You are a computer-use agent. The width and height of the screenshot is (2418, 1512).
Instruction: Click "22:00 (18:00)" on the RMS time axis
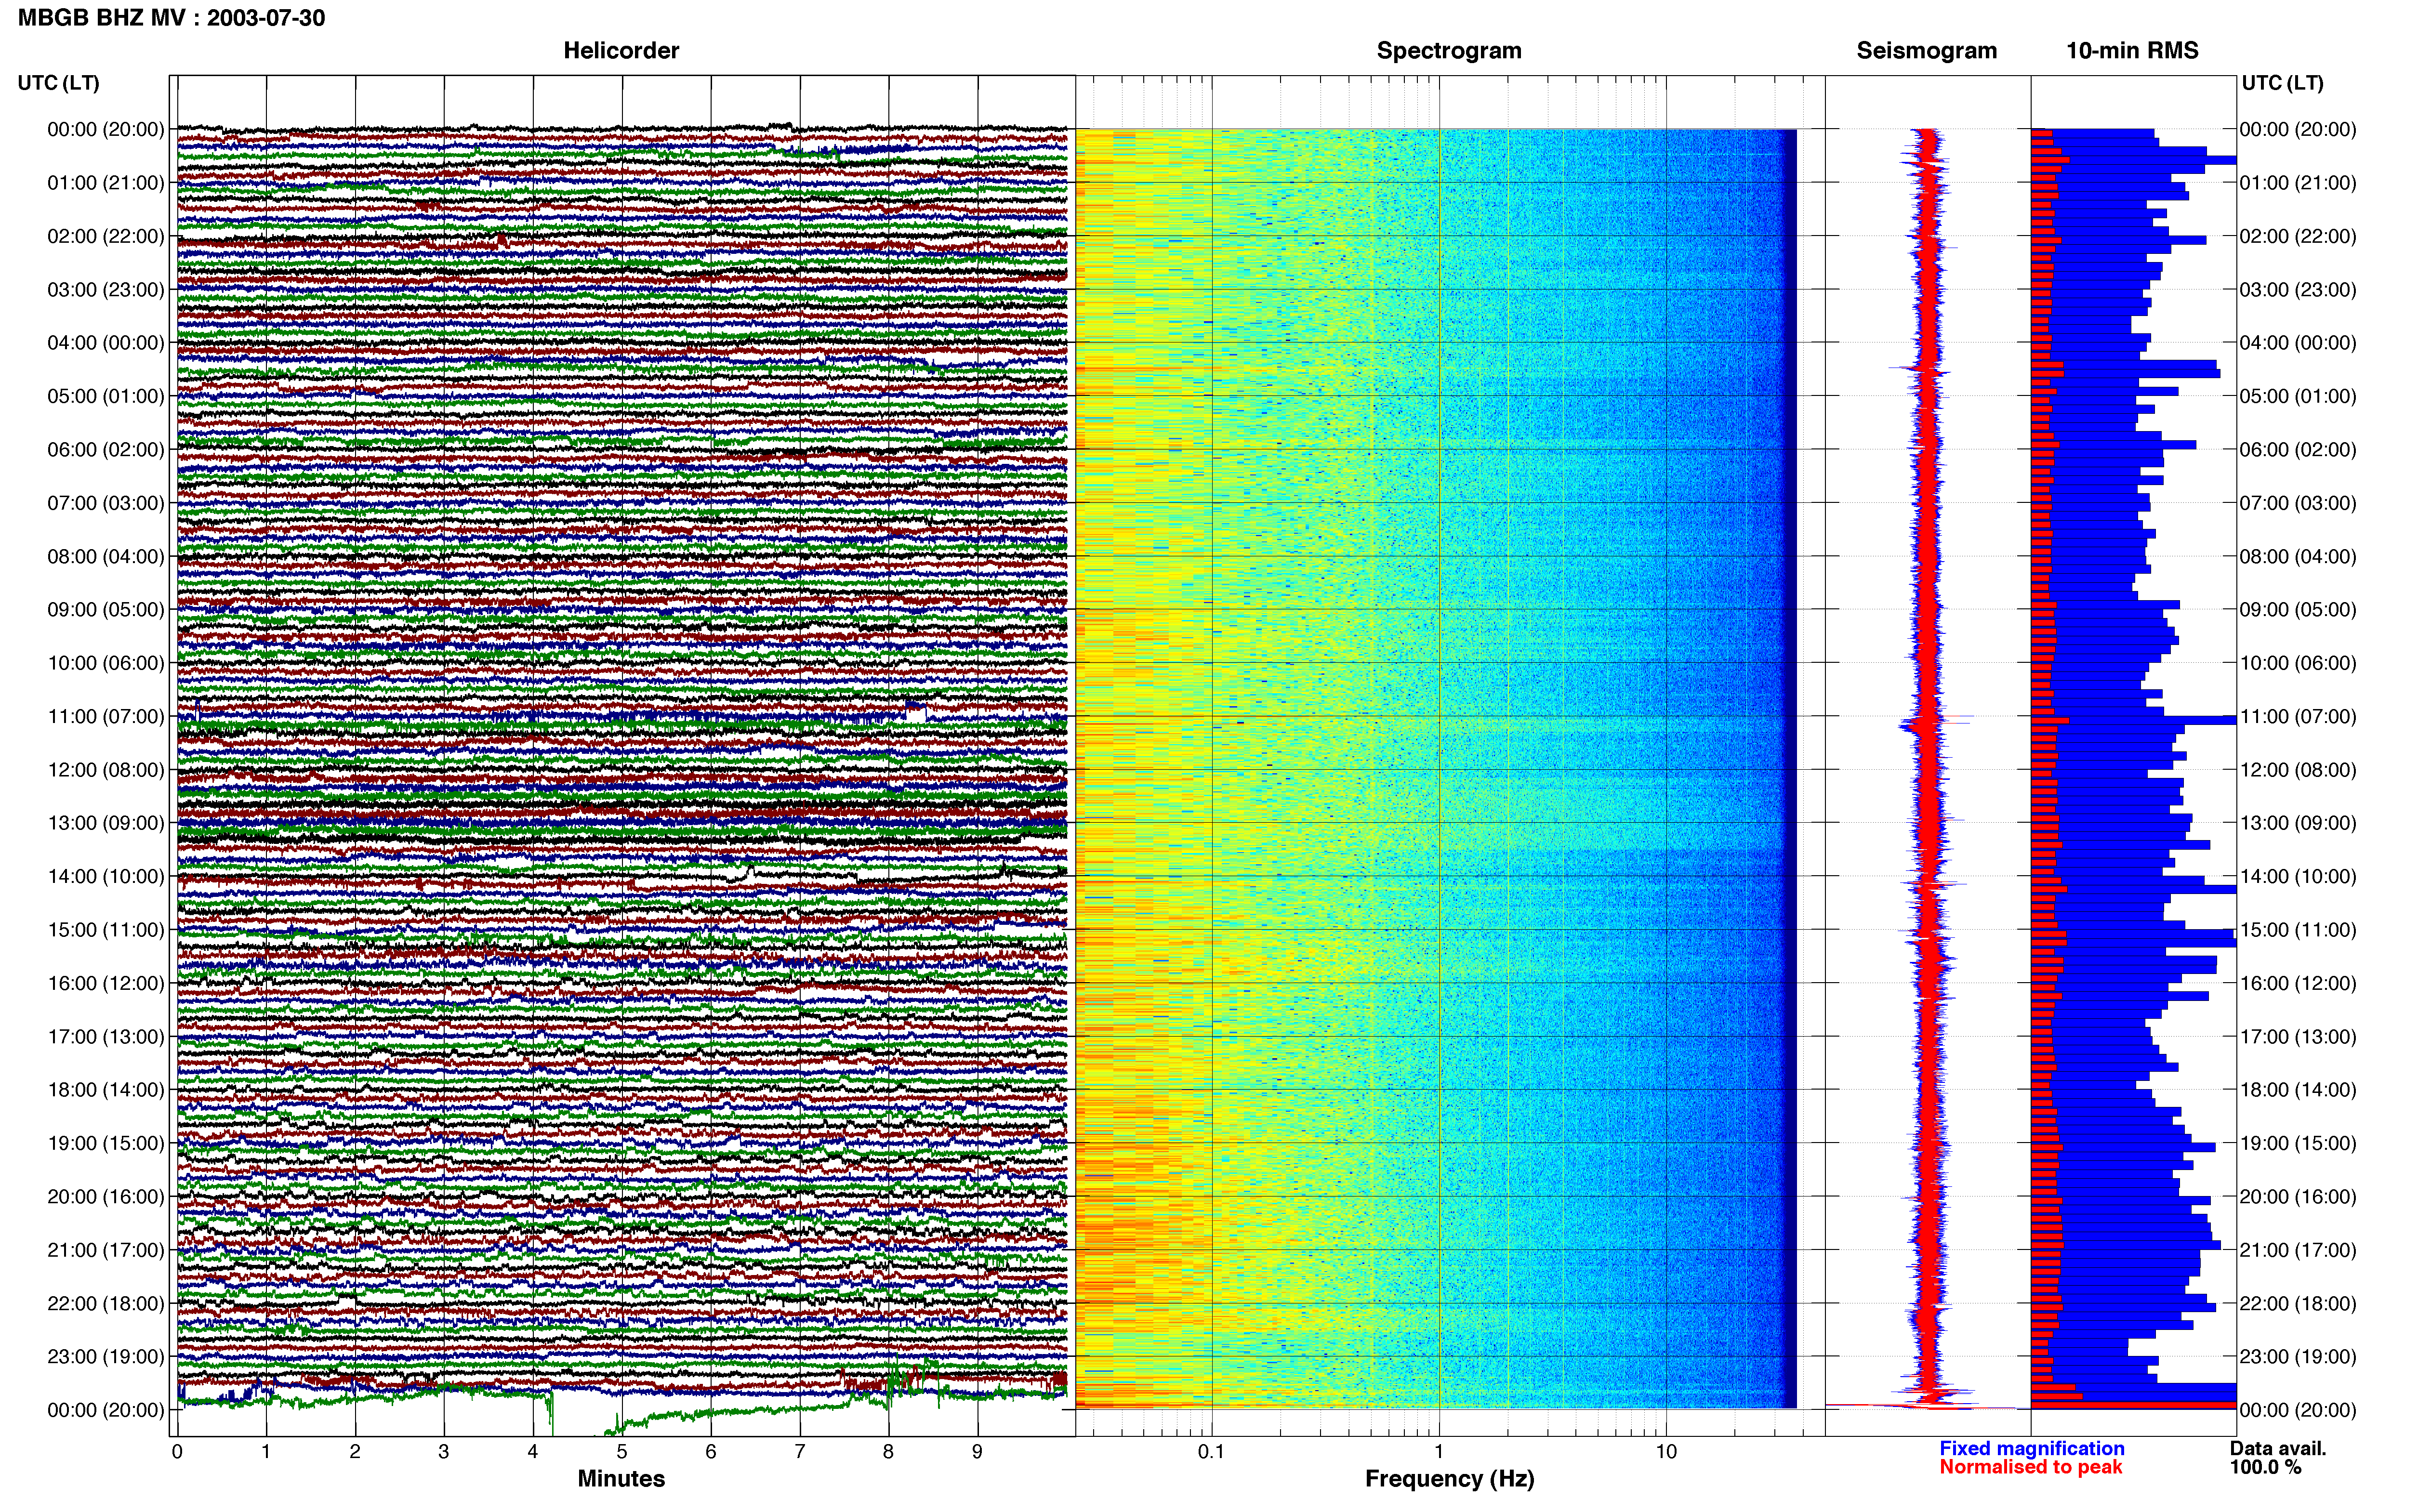(2298, 1303)
